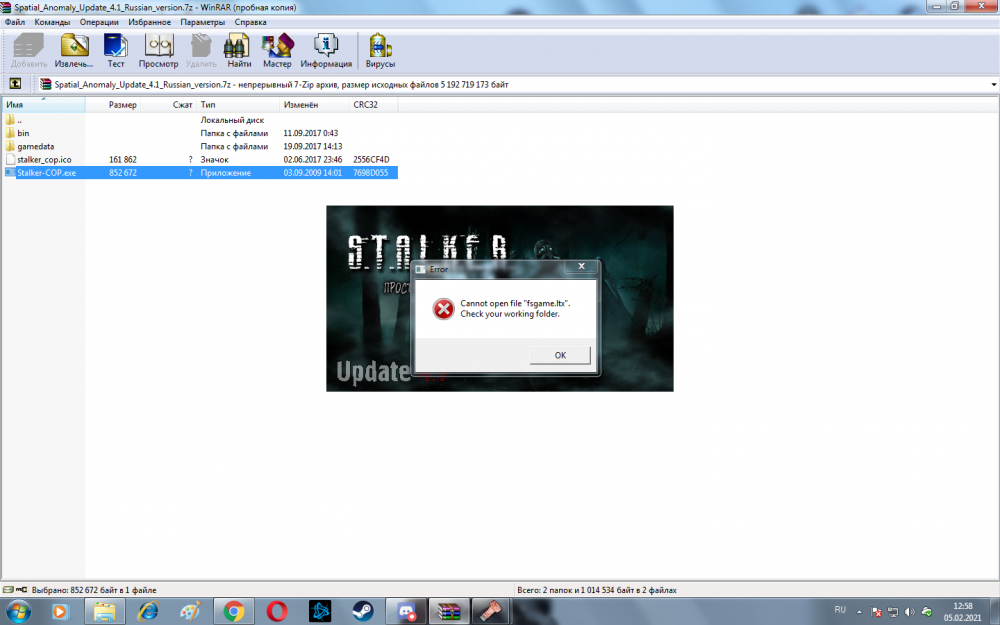Image resolution: width=1000 pixels, height=625 pixels.
Task: Switch to Stalker game taskbar button
Action: (x=490, y=612)
